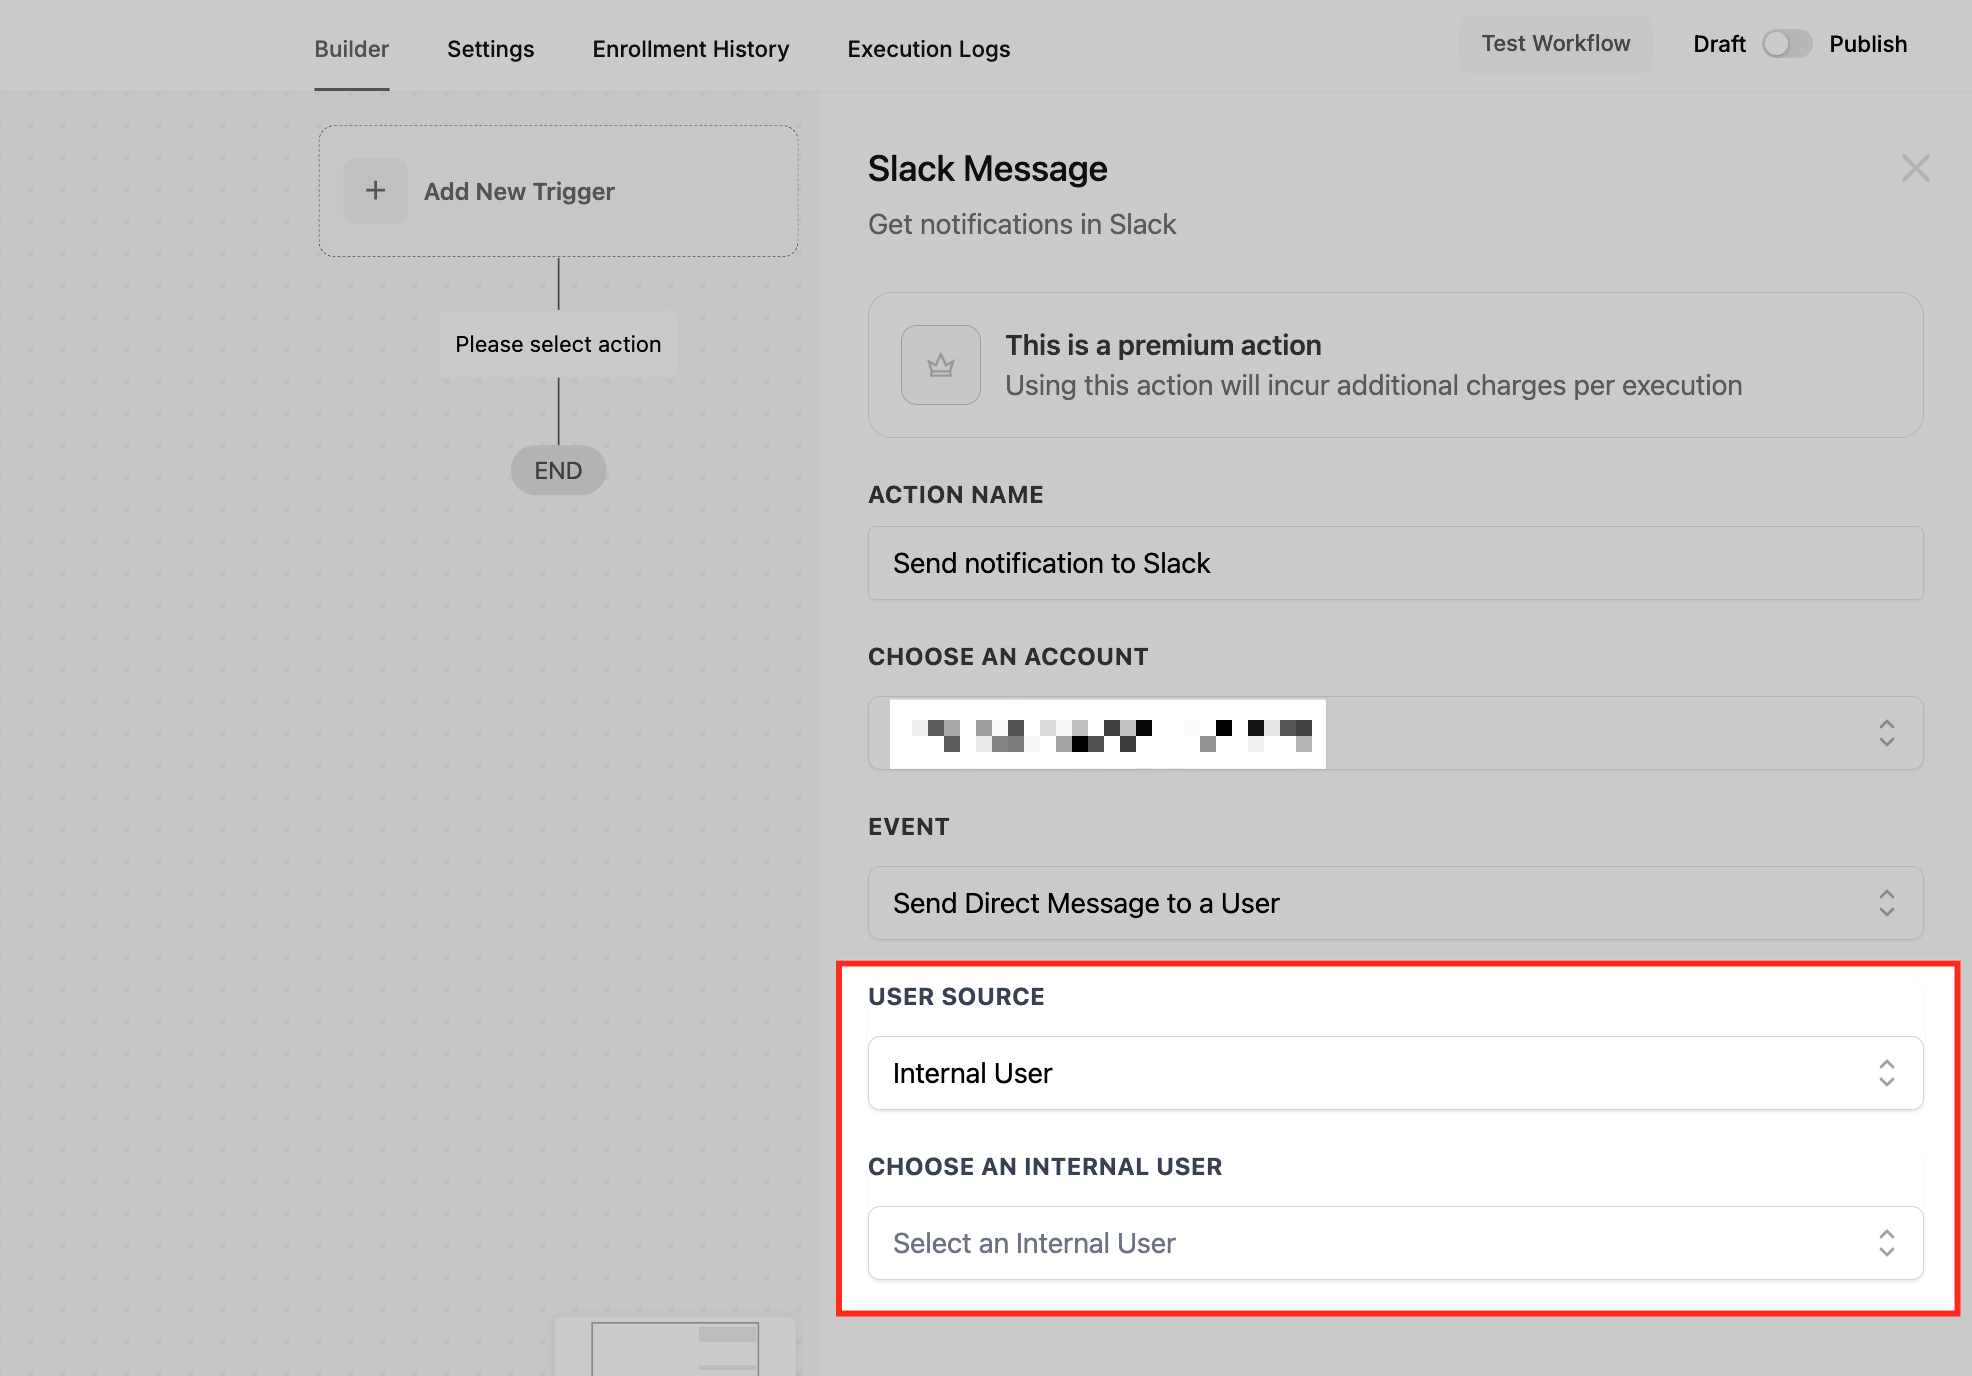Viewport: 1972px width, 1376px height.
Task: Open the Send Direct Message event dropdown
Action: [1394, 903]
